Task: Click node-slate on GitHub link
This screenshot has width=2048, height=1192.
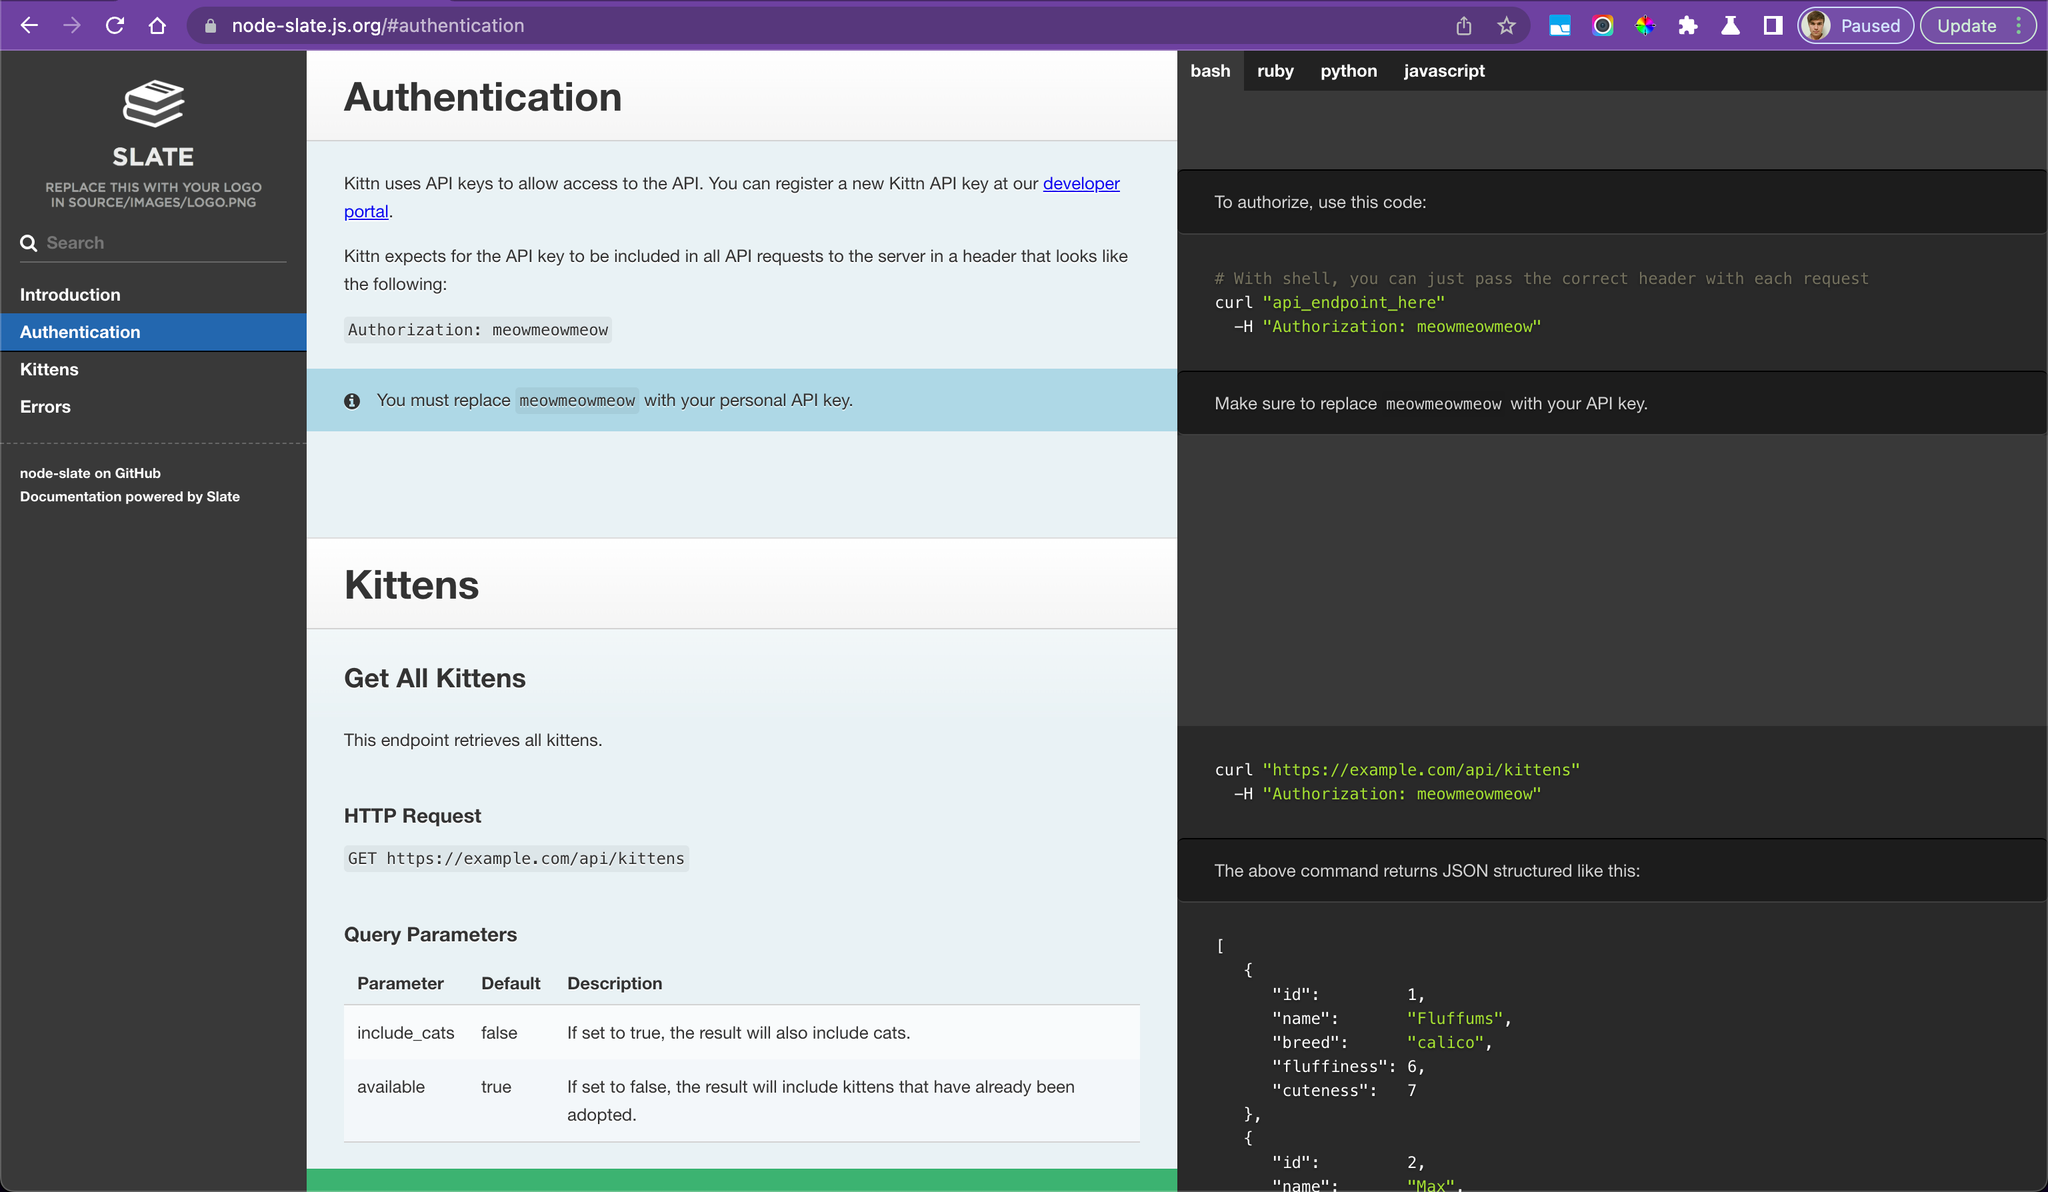Action: [x=89, y=473]
